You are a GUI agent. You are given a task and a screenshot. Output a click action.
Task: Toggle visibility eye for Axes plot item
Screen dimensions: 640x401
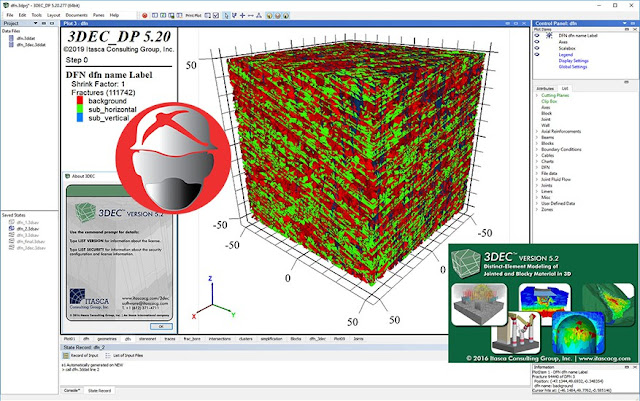point(537,42)
